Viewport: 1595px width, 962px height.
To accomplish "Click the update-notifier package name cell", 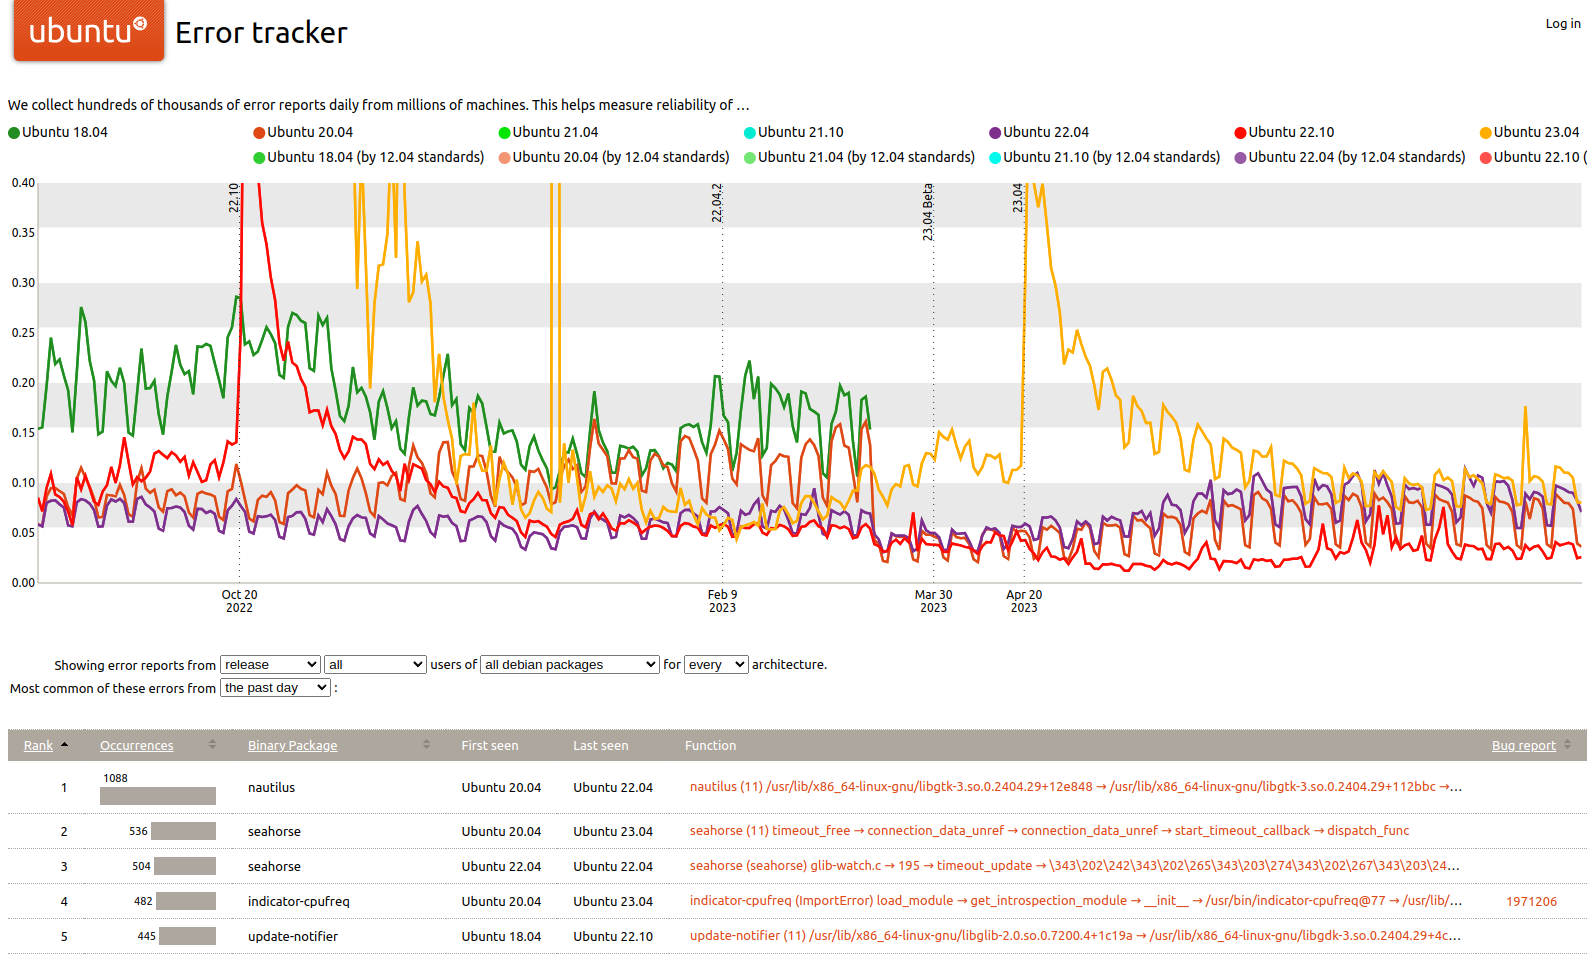I will click(293, 937).
